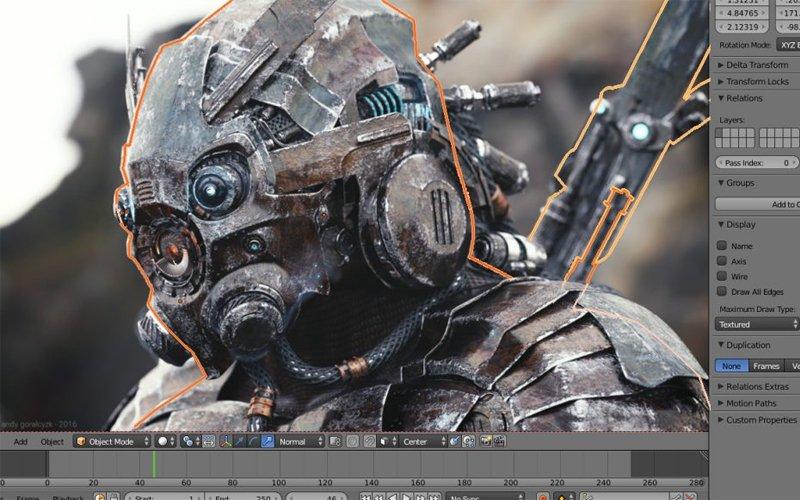Open the Object Mode dropdown
The height and width of the screenshot is (500, 800).
pos(112,441)
